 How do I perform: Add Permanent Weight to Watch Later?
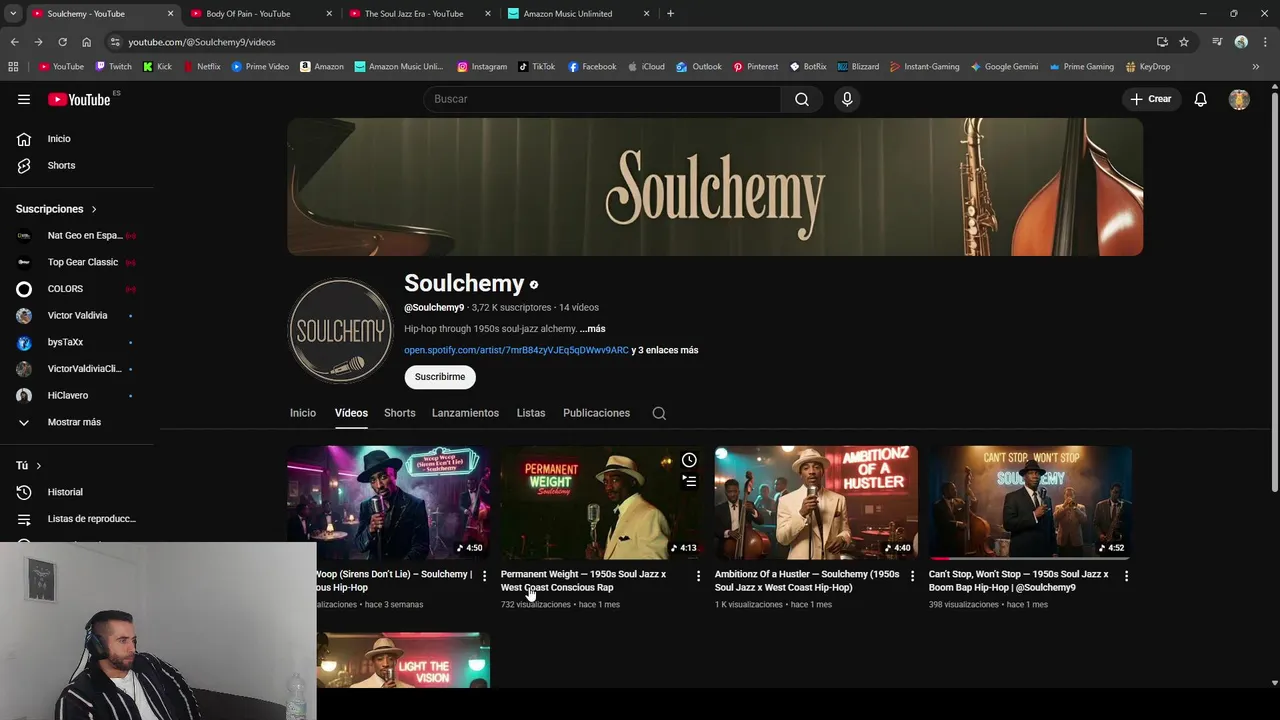click(689, 460)
